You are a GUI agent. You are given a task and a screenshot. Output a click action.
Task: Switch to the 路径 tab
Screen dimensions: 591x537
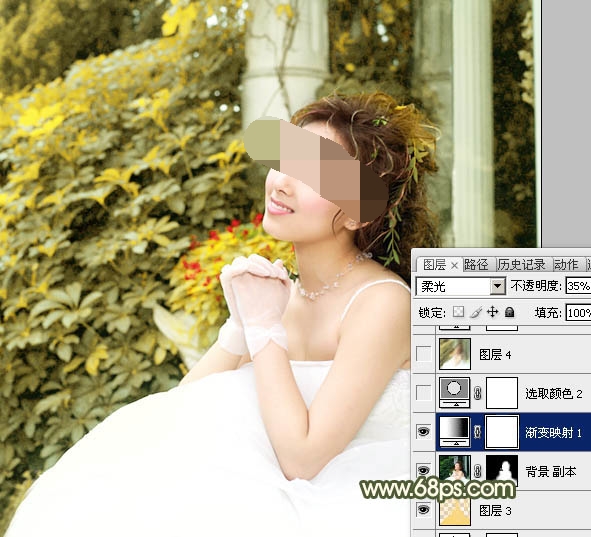point(476,265)
